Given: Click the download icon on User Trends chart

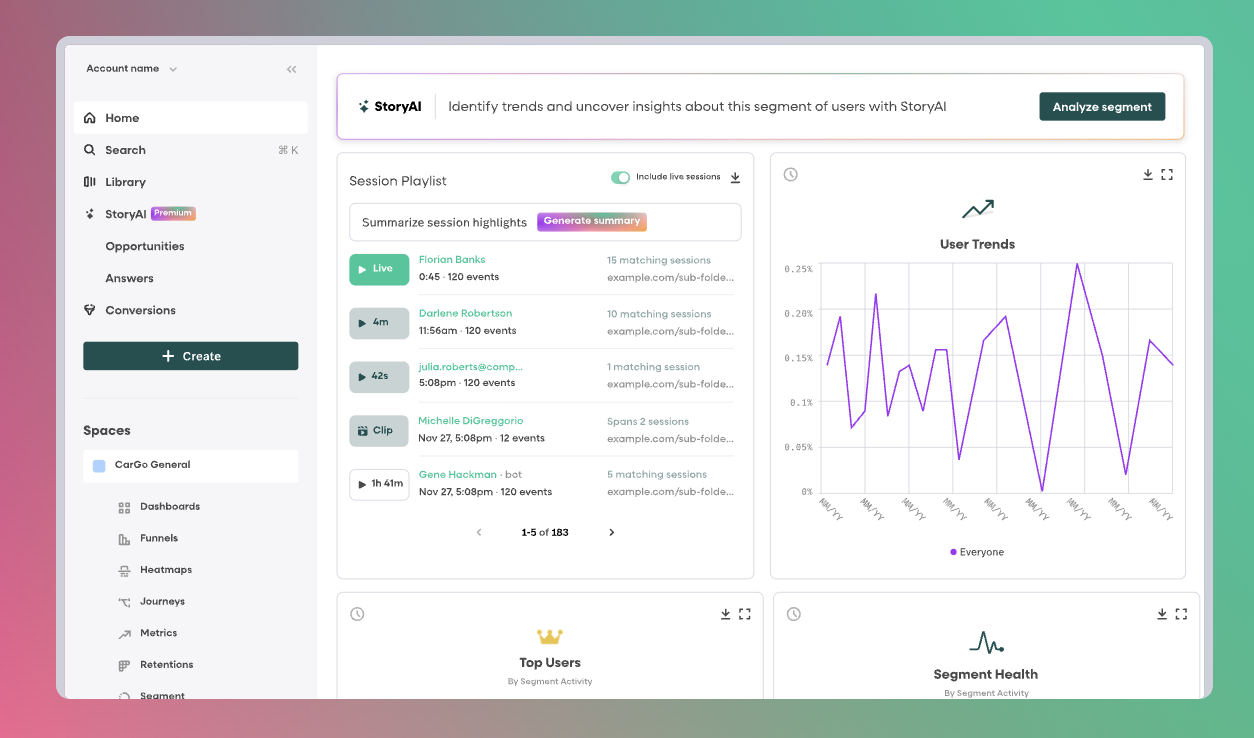Looking at the screenshot, I should pyautogui.click(x=1148, y=174).
